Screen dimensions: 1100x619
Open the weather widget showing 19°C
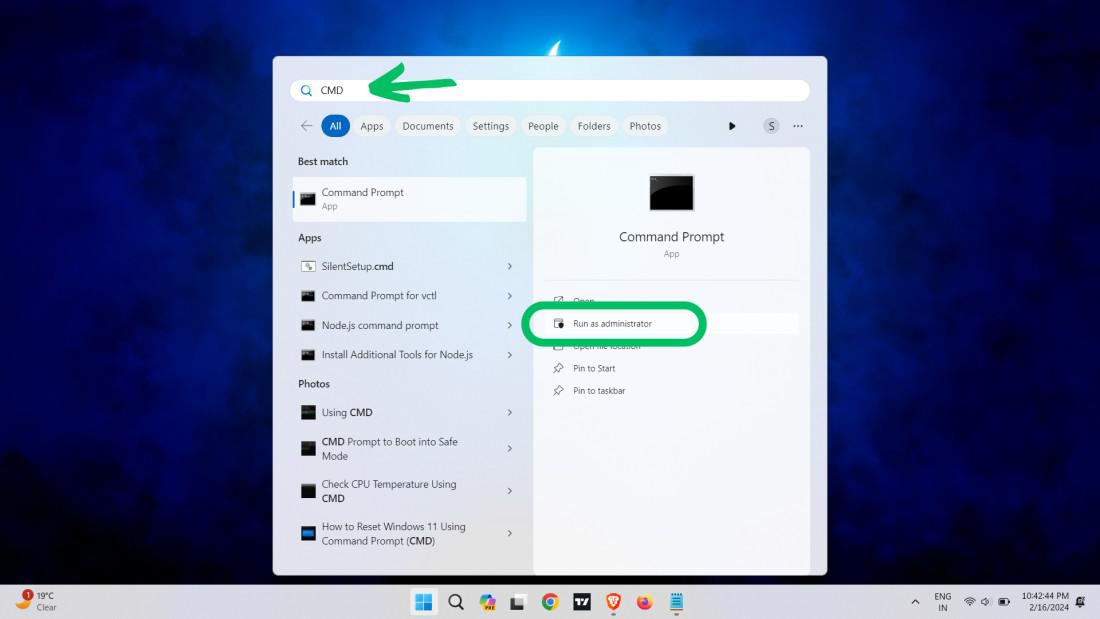pyautogui.click(x=36, y=601)
